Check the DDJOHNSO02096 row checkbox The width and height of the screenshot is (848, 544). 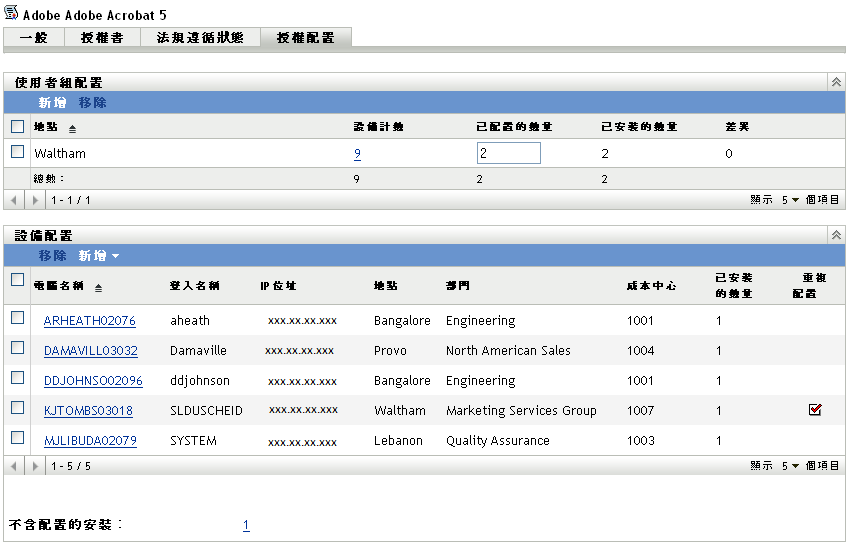click(17, 377)
